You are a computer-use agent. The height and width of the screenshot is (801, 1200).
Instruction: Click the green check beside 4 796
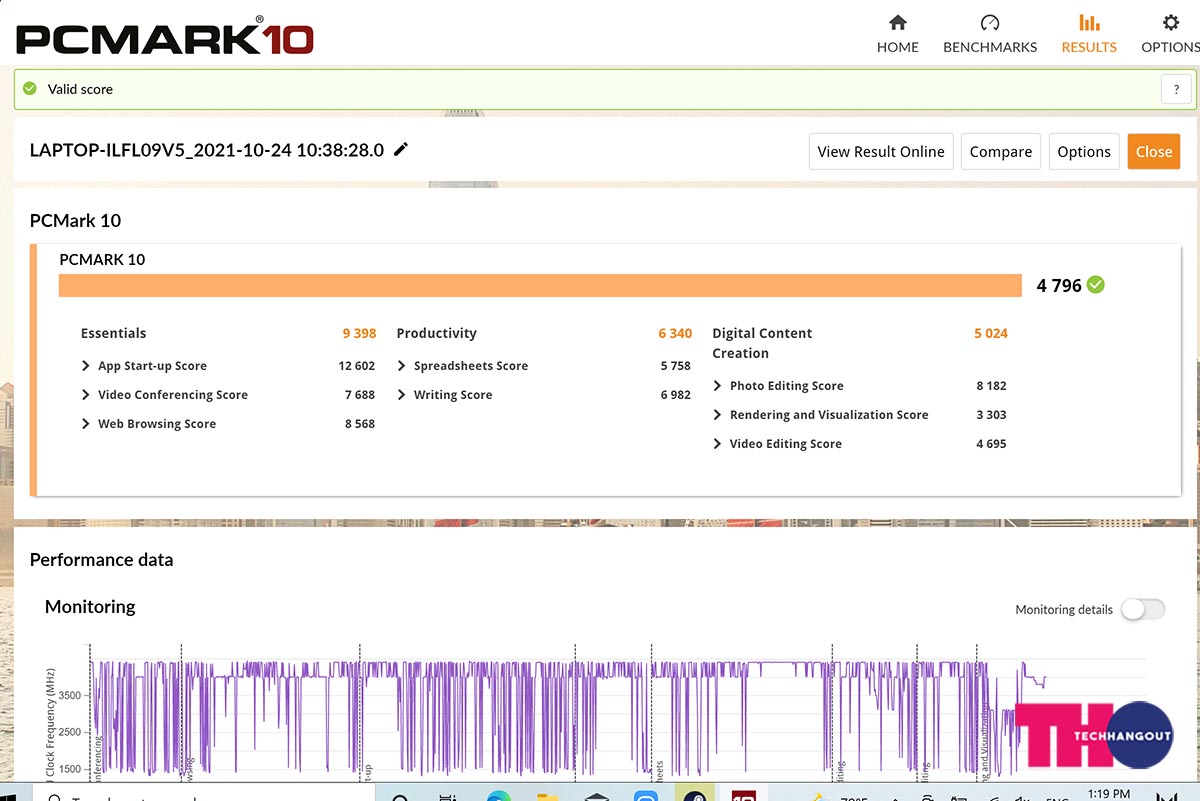pos(1096,285)
